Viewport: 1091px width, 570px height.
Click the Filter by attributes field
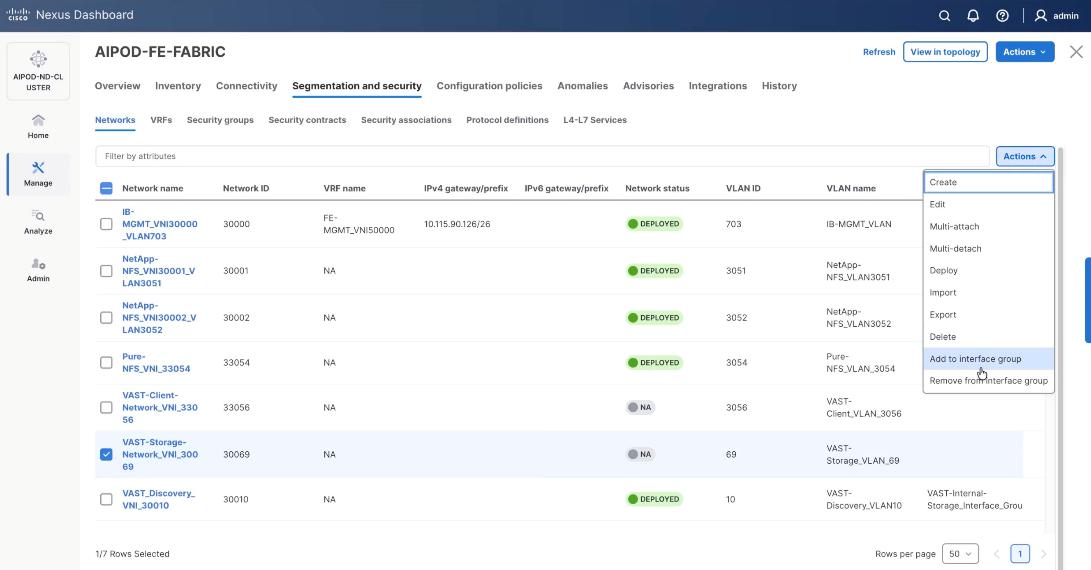coord(540,156)
